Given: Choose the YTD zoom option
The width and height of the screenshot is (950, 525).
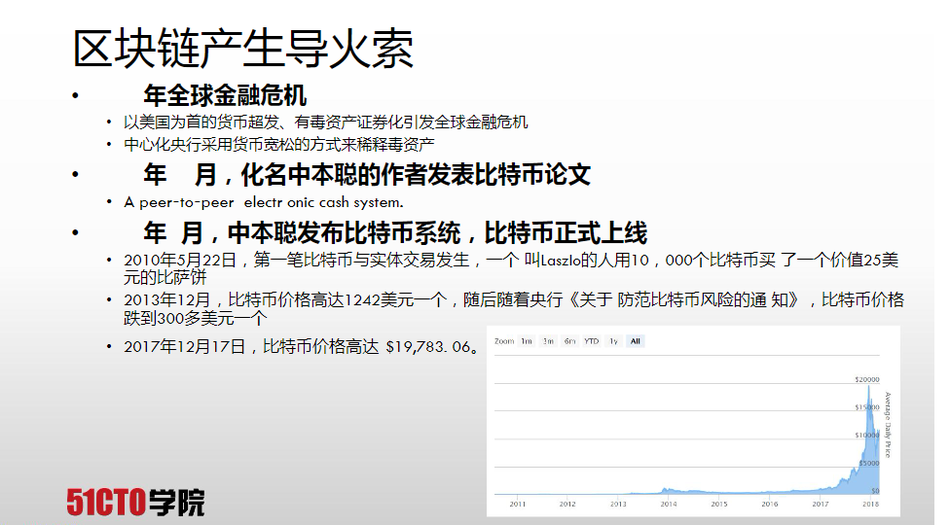Looking at the screenshot, I should [591, 341].
